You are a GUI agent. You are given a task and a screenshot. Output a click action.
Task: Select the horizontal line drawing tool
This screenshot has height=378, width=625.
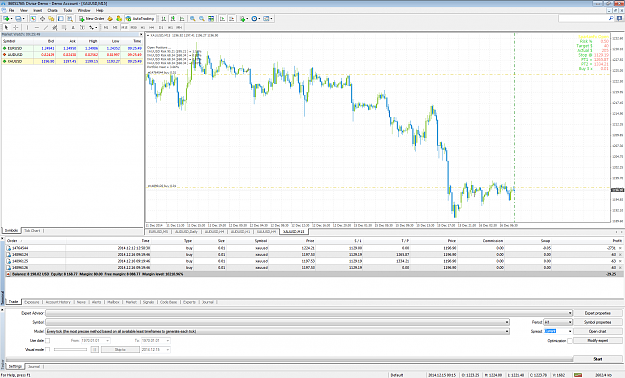(37, 28)
